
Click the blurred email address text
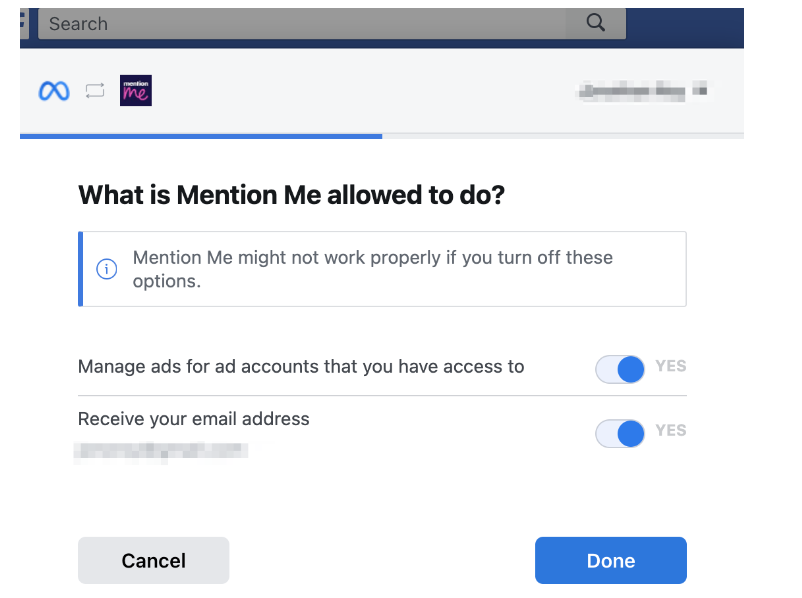point(161,451)
